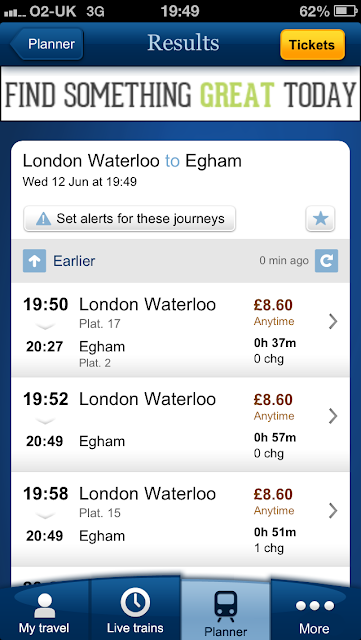Expand 19:58 journey details chevron
The width and height of the screenshot is (361, 640).
point(333,510)
